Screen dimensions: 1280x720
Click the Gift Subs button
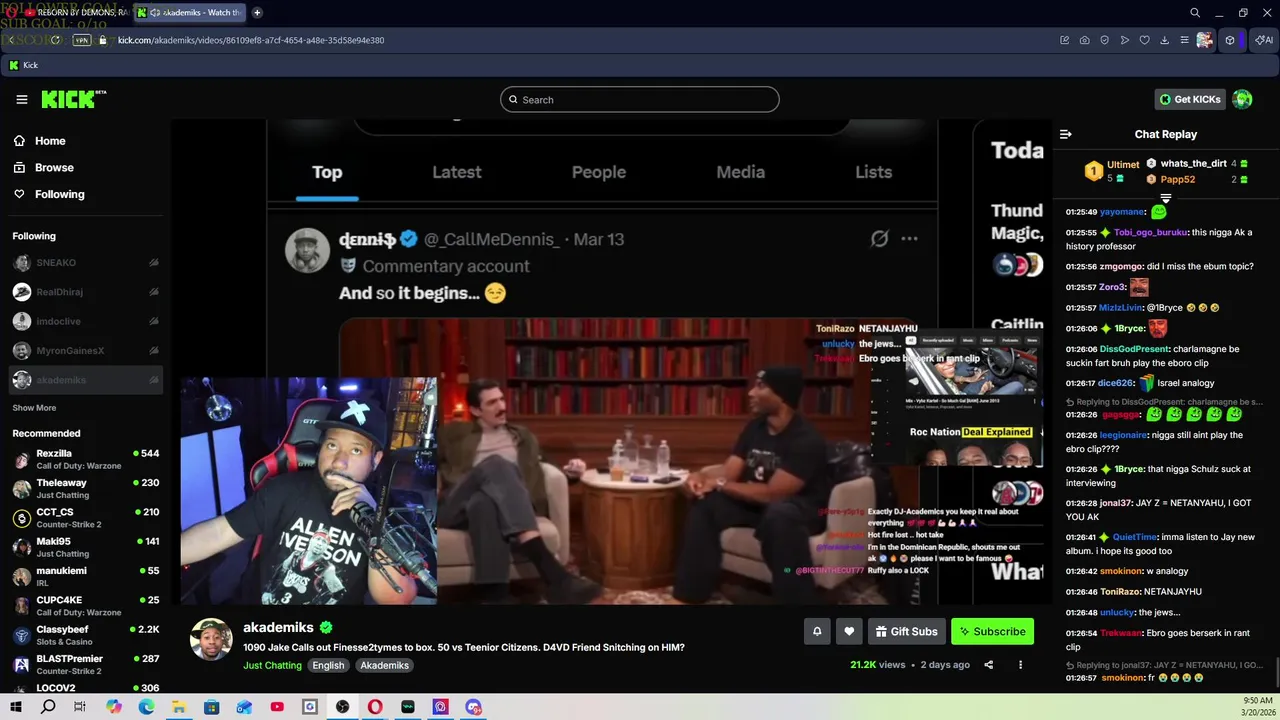[x=906, y=631]
